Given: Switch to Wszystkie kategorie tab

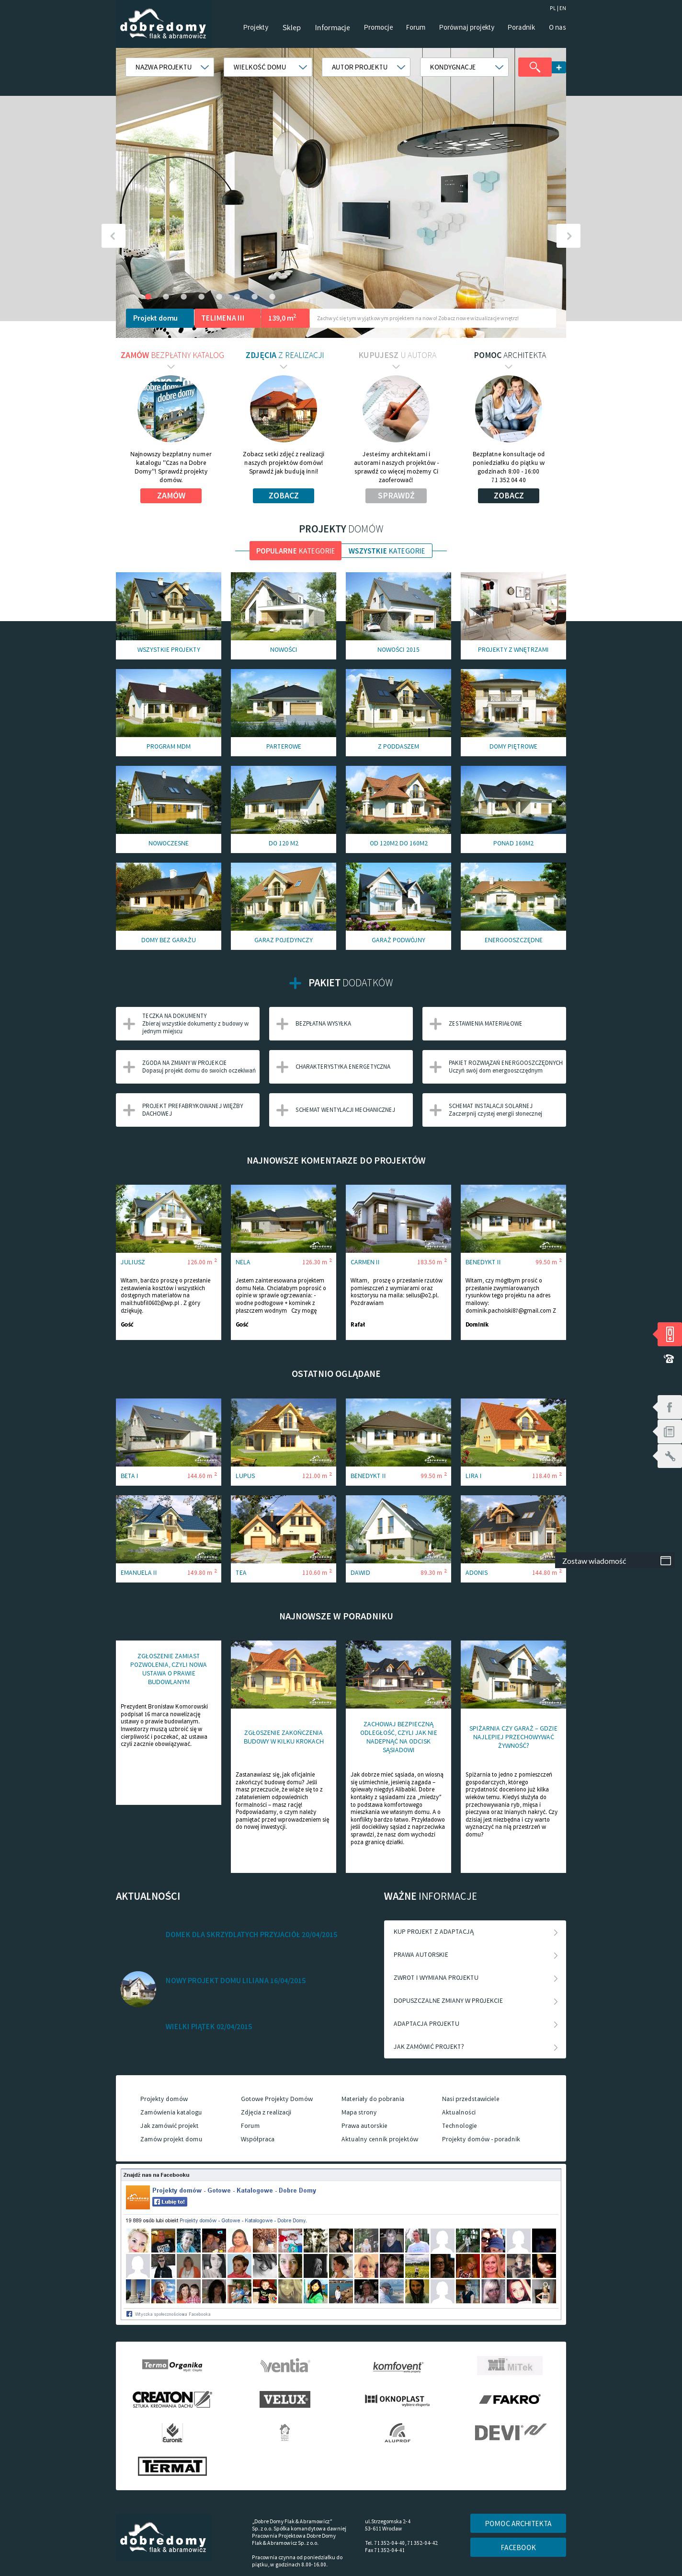Looking at the screenshot, I should point(387,550).
